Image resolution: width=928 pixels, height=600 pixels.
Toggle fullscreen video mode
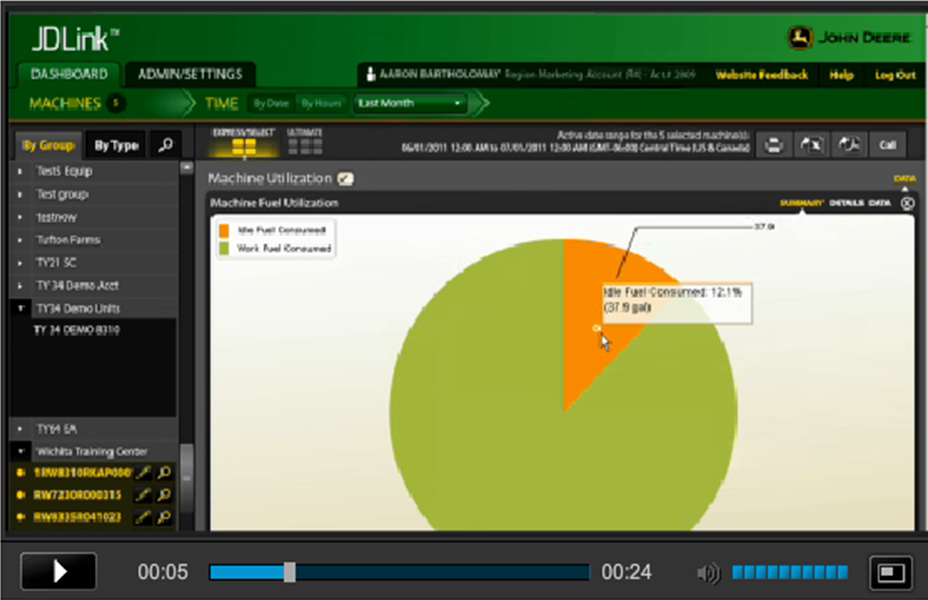point(890,572)
